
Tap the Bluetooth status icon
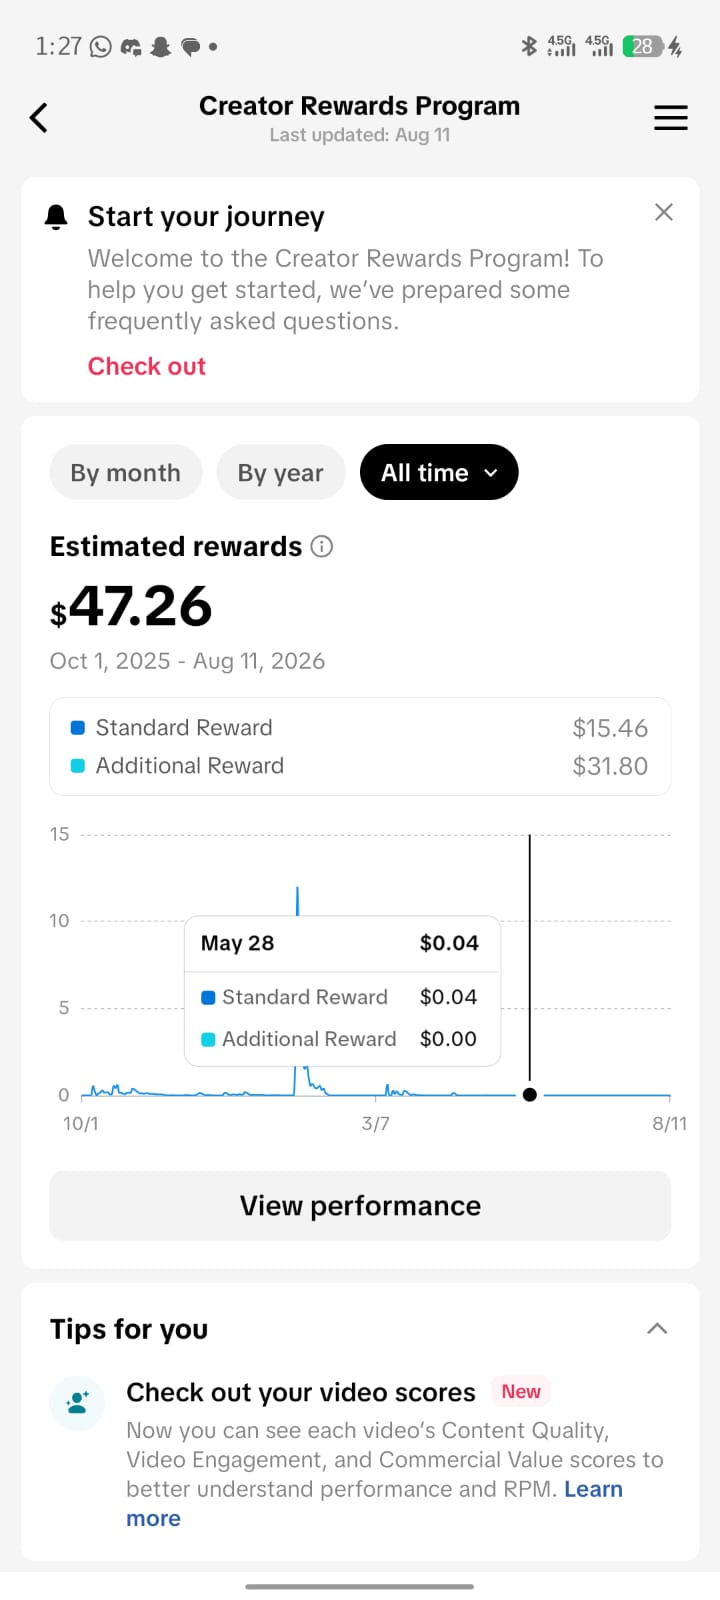point(529,46)
